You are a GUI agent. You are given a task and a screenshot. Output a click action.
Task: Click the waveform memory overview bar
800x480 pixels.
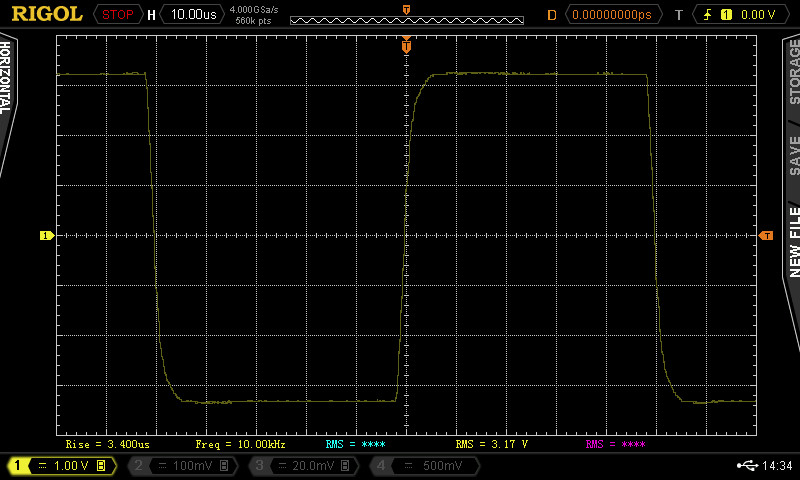coord(406,19)
